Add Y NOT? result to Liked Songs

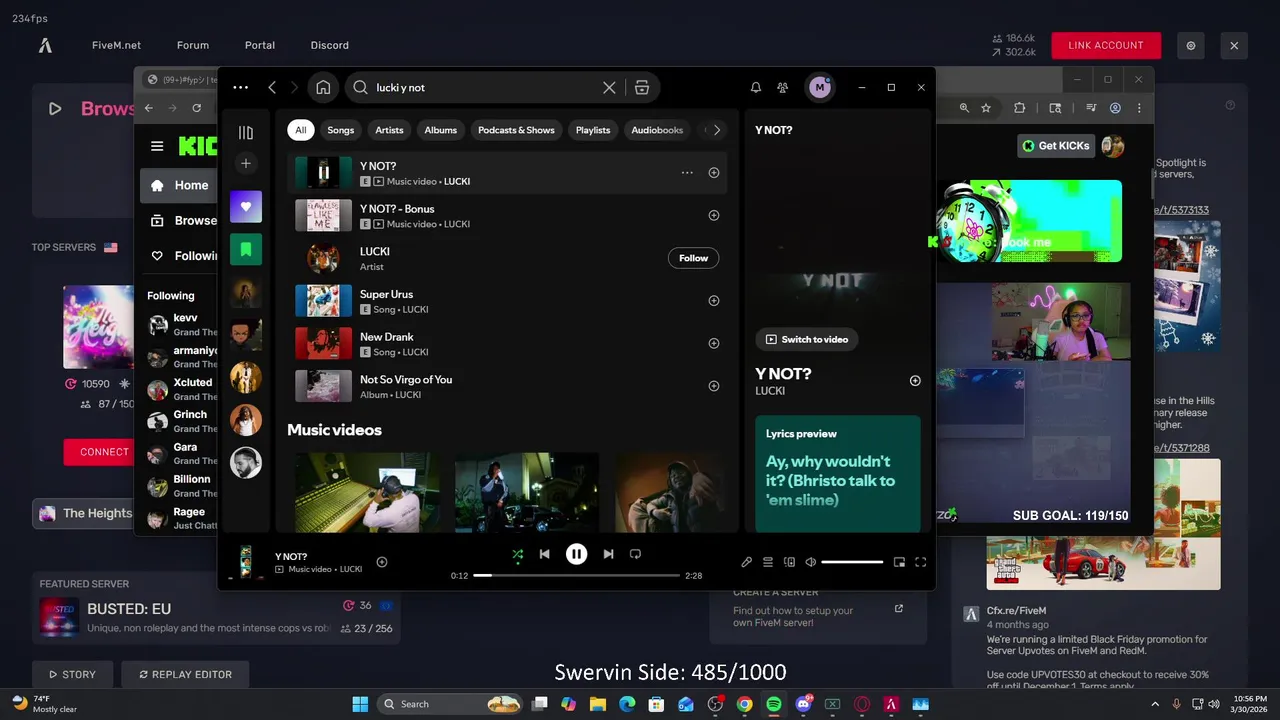(x=714, y=173)
